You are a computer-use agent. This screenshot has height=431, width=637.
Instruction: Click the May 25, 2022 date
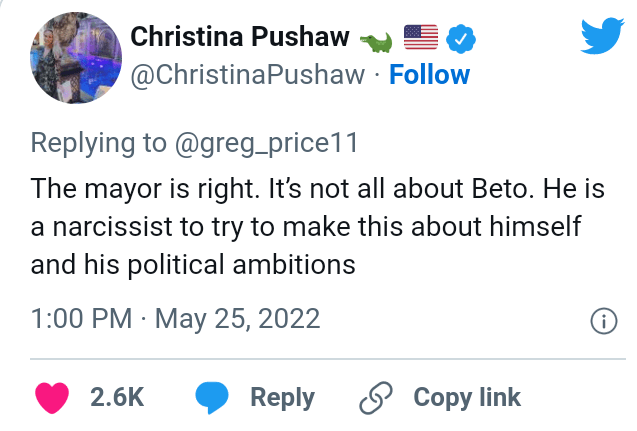pos(238,319)
